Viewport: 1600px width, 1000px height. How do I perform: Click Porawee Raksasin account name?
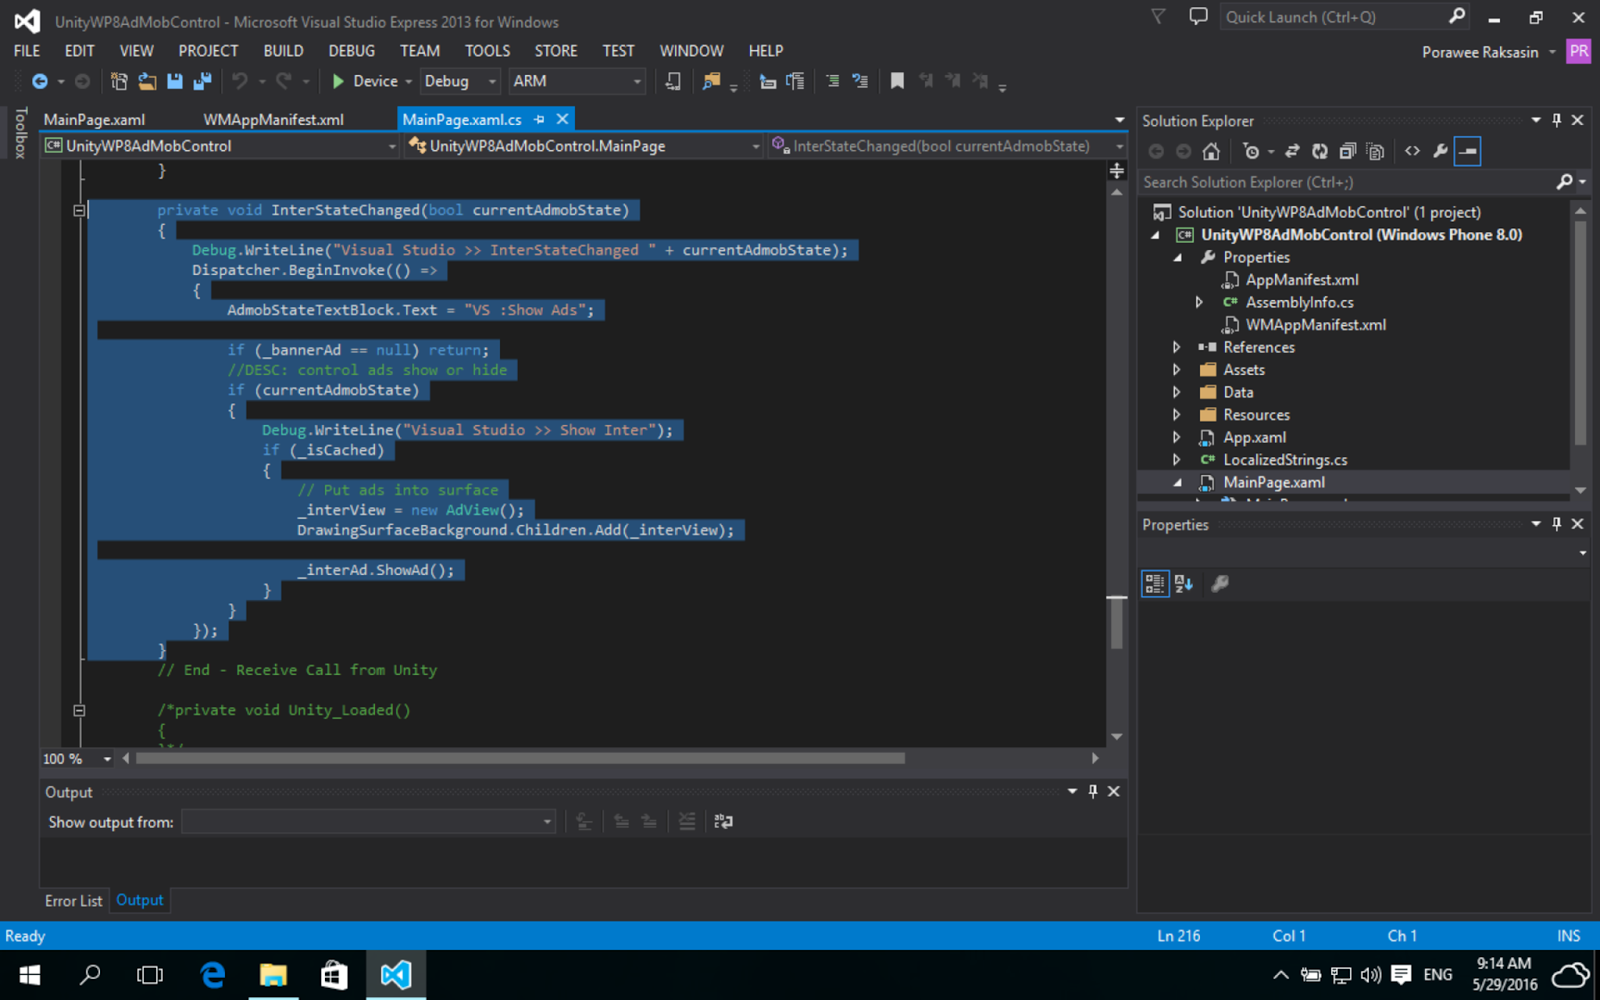coord(1480,52)
